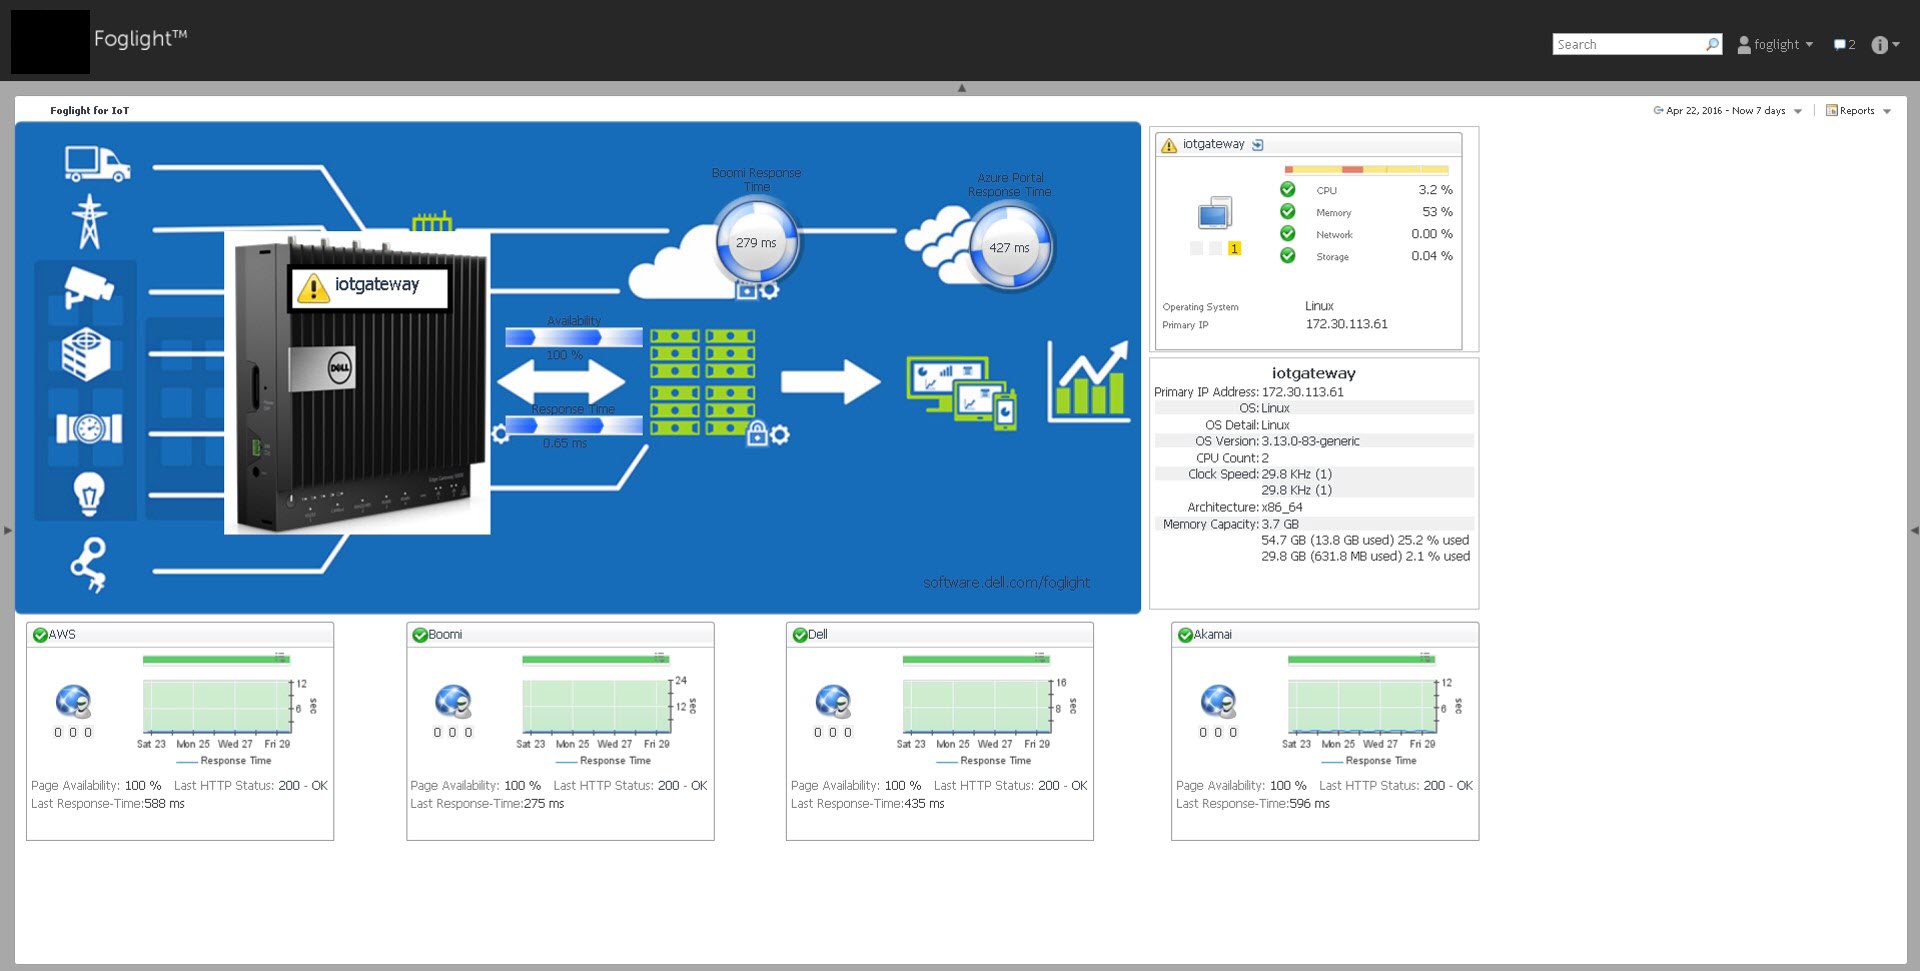Click the Boomi monitor title

click(445, 634)
